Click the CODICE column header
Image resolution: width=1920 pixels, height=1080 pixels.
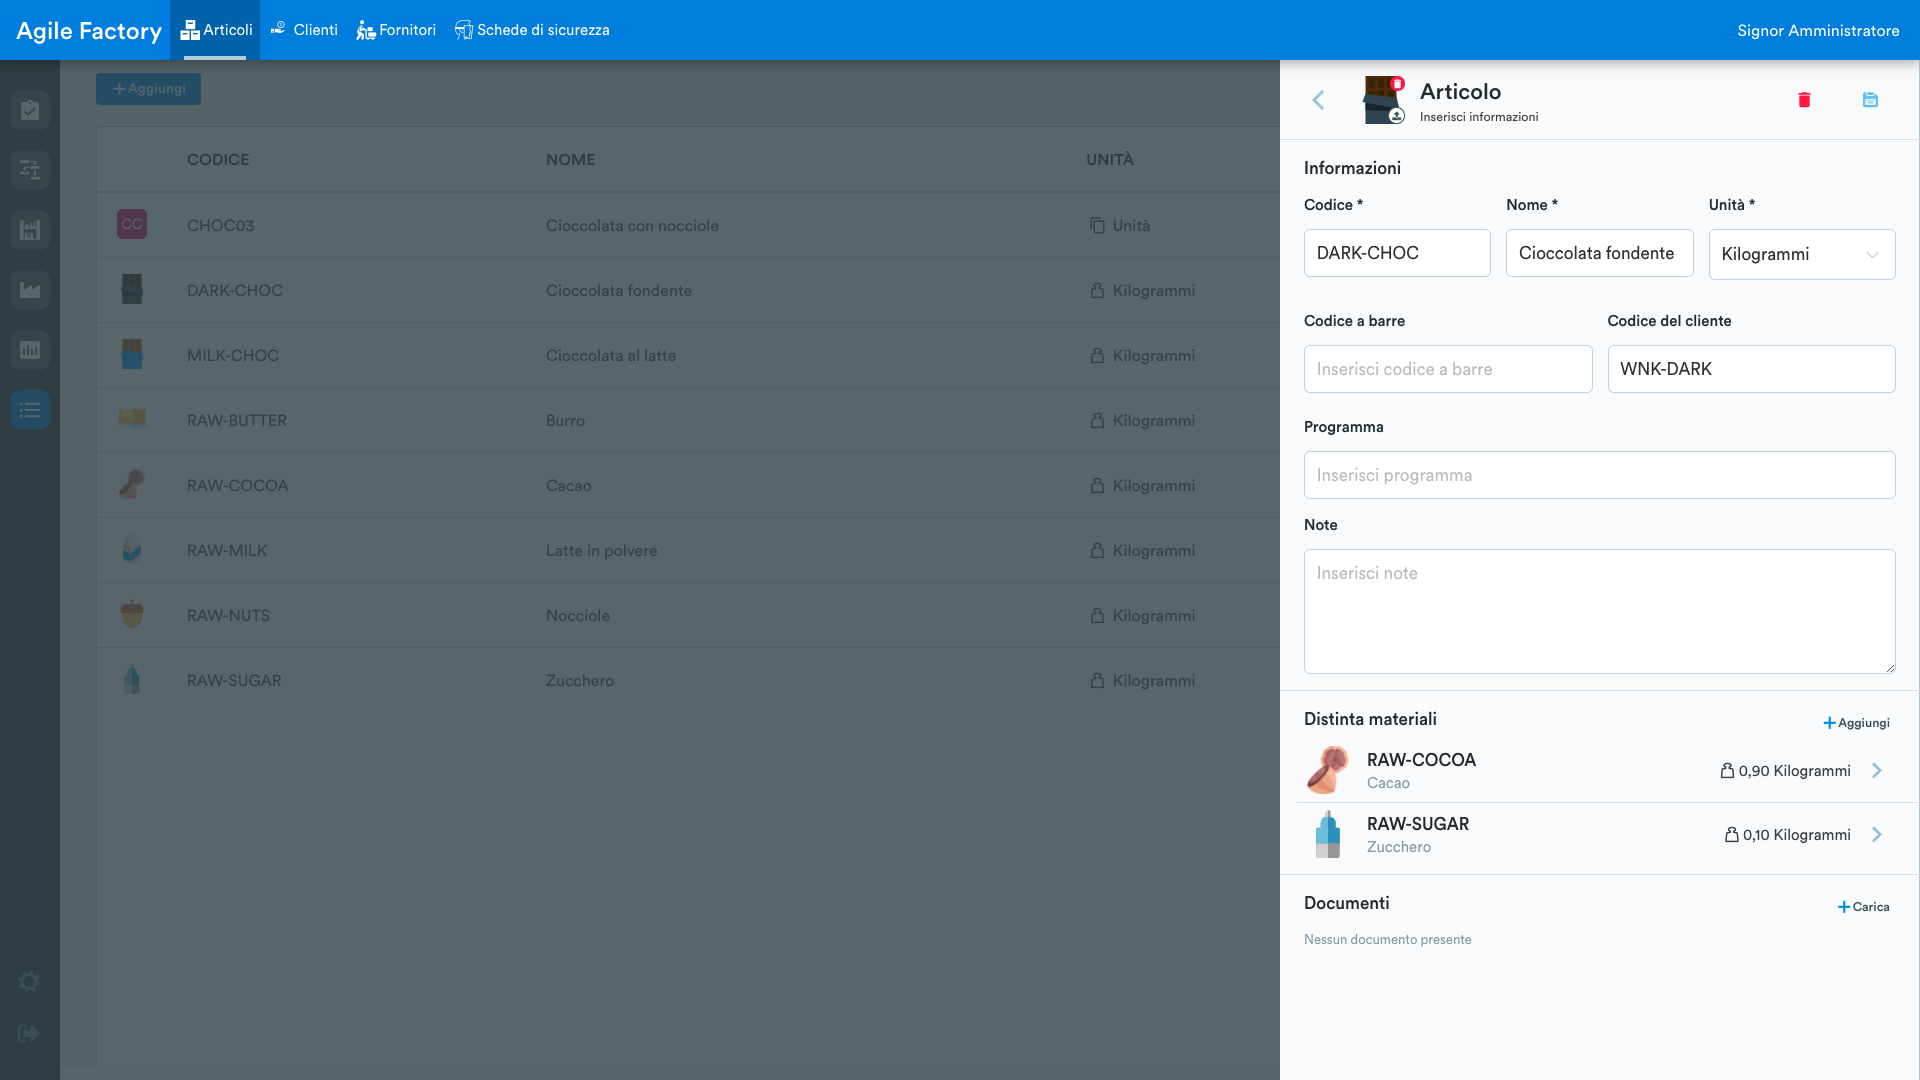(218, 159)
